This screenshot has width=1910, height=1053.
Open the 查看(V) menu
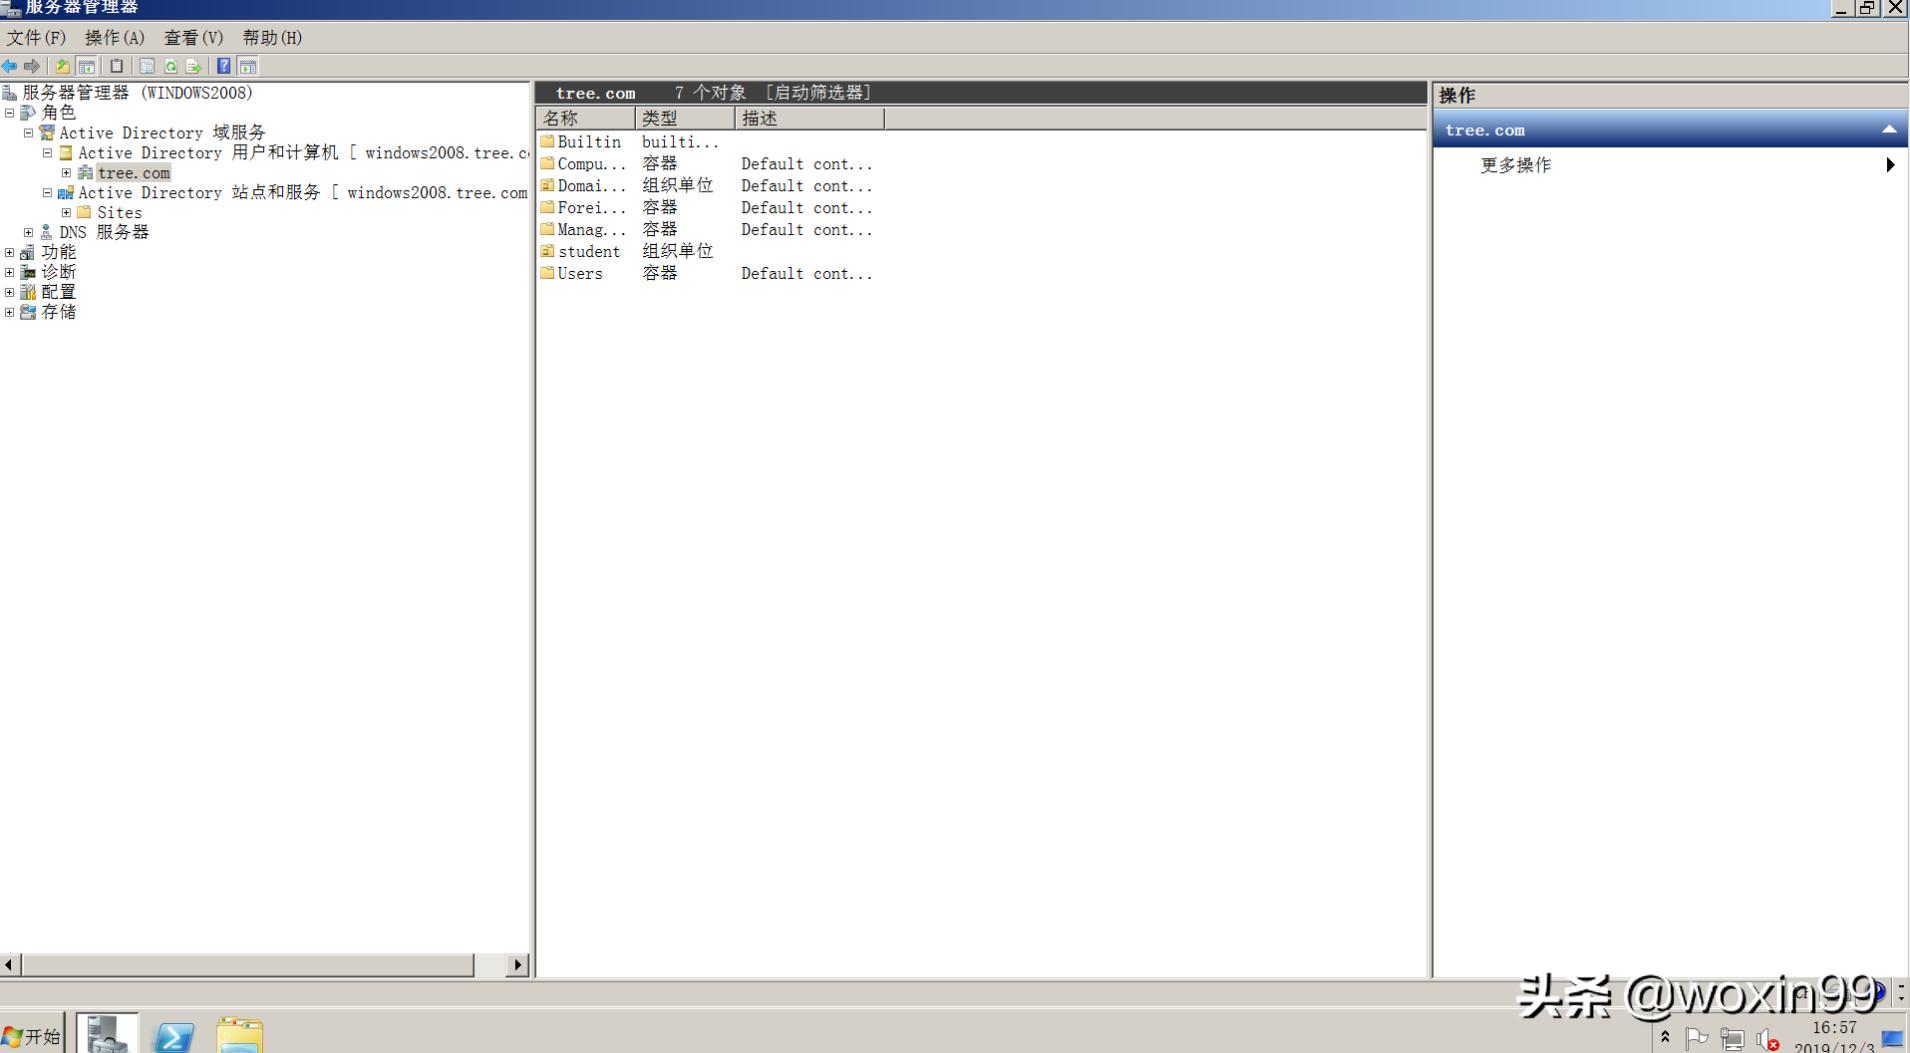193,38
